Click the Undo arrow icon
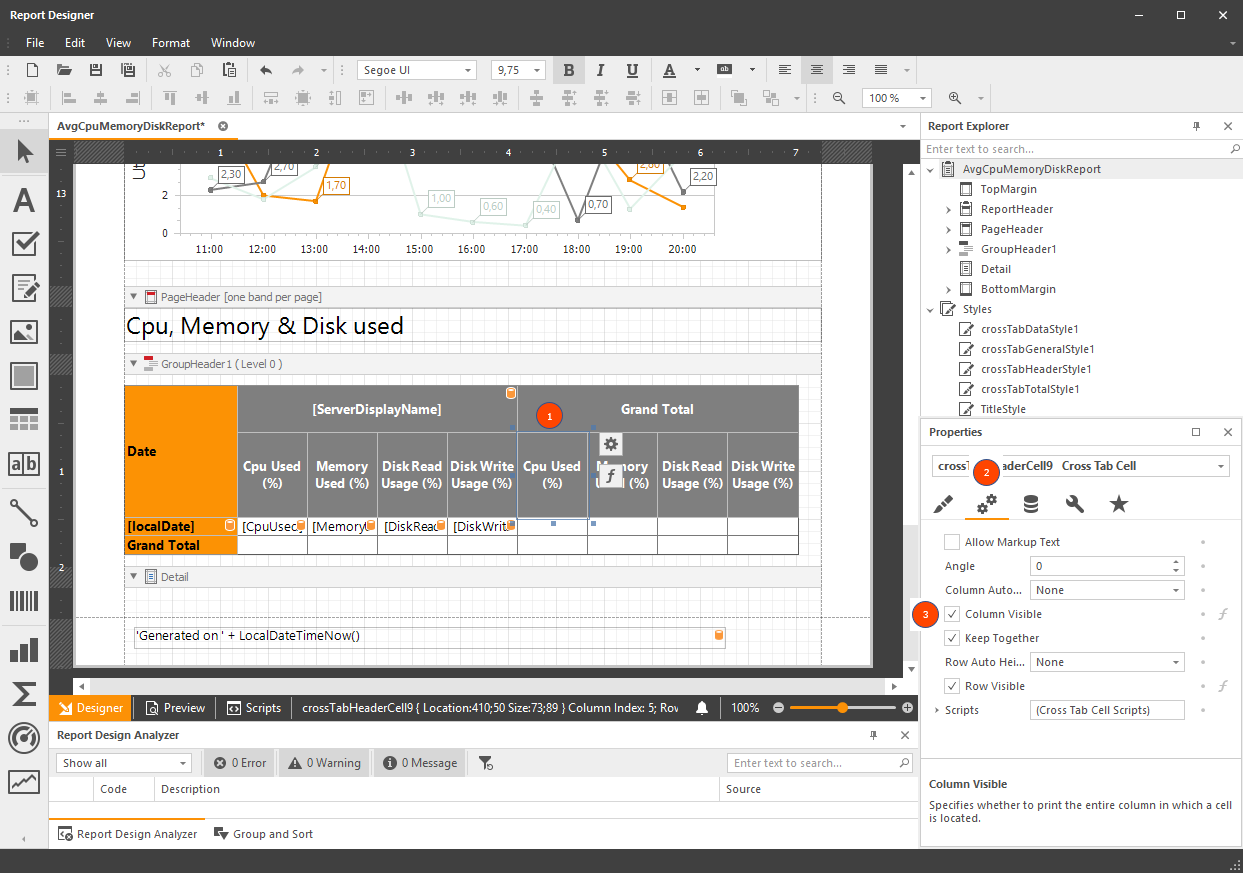The image size is (1243, 873). tap(265, 70)
